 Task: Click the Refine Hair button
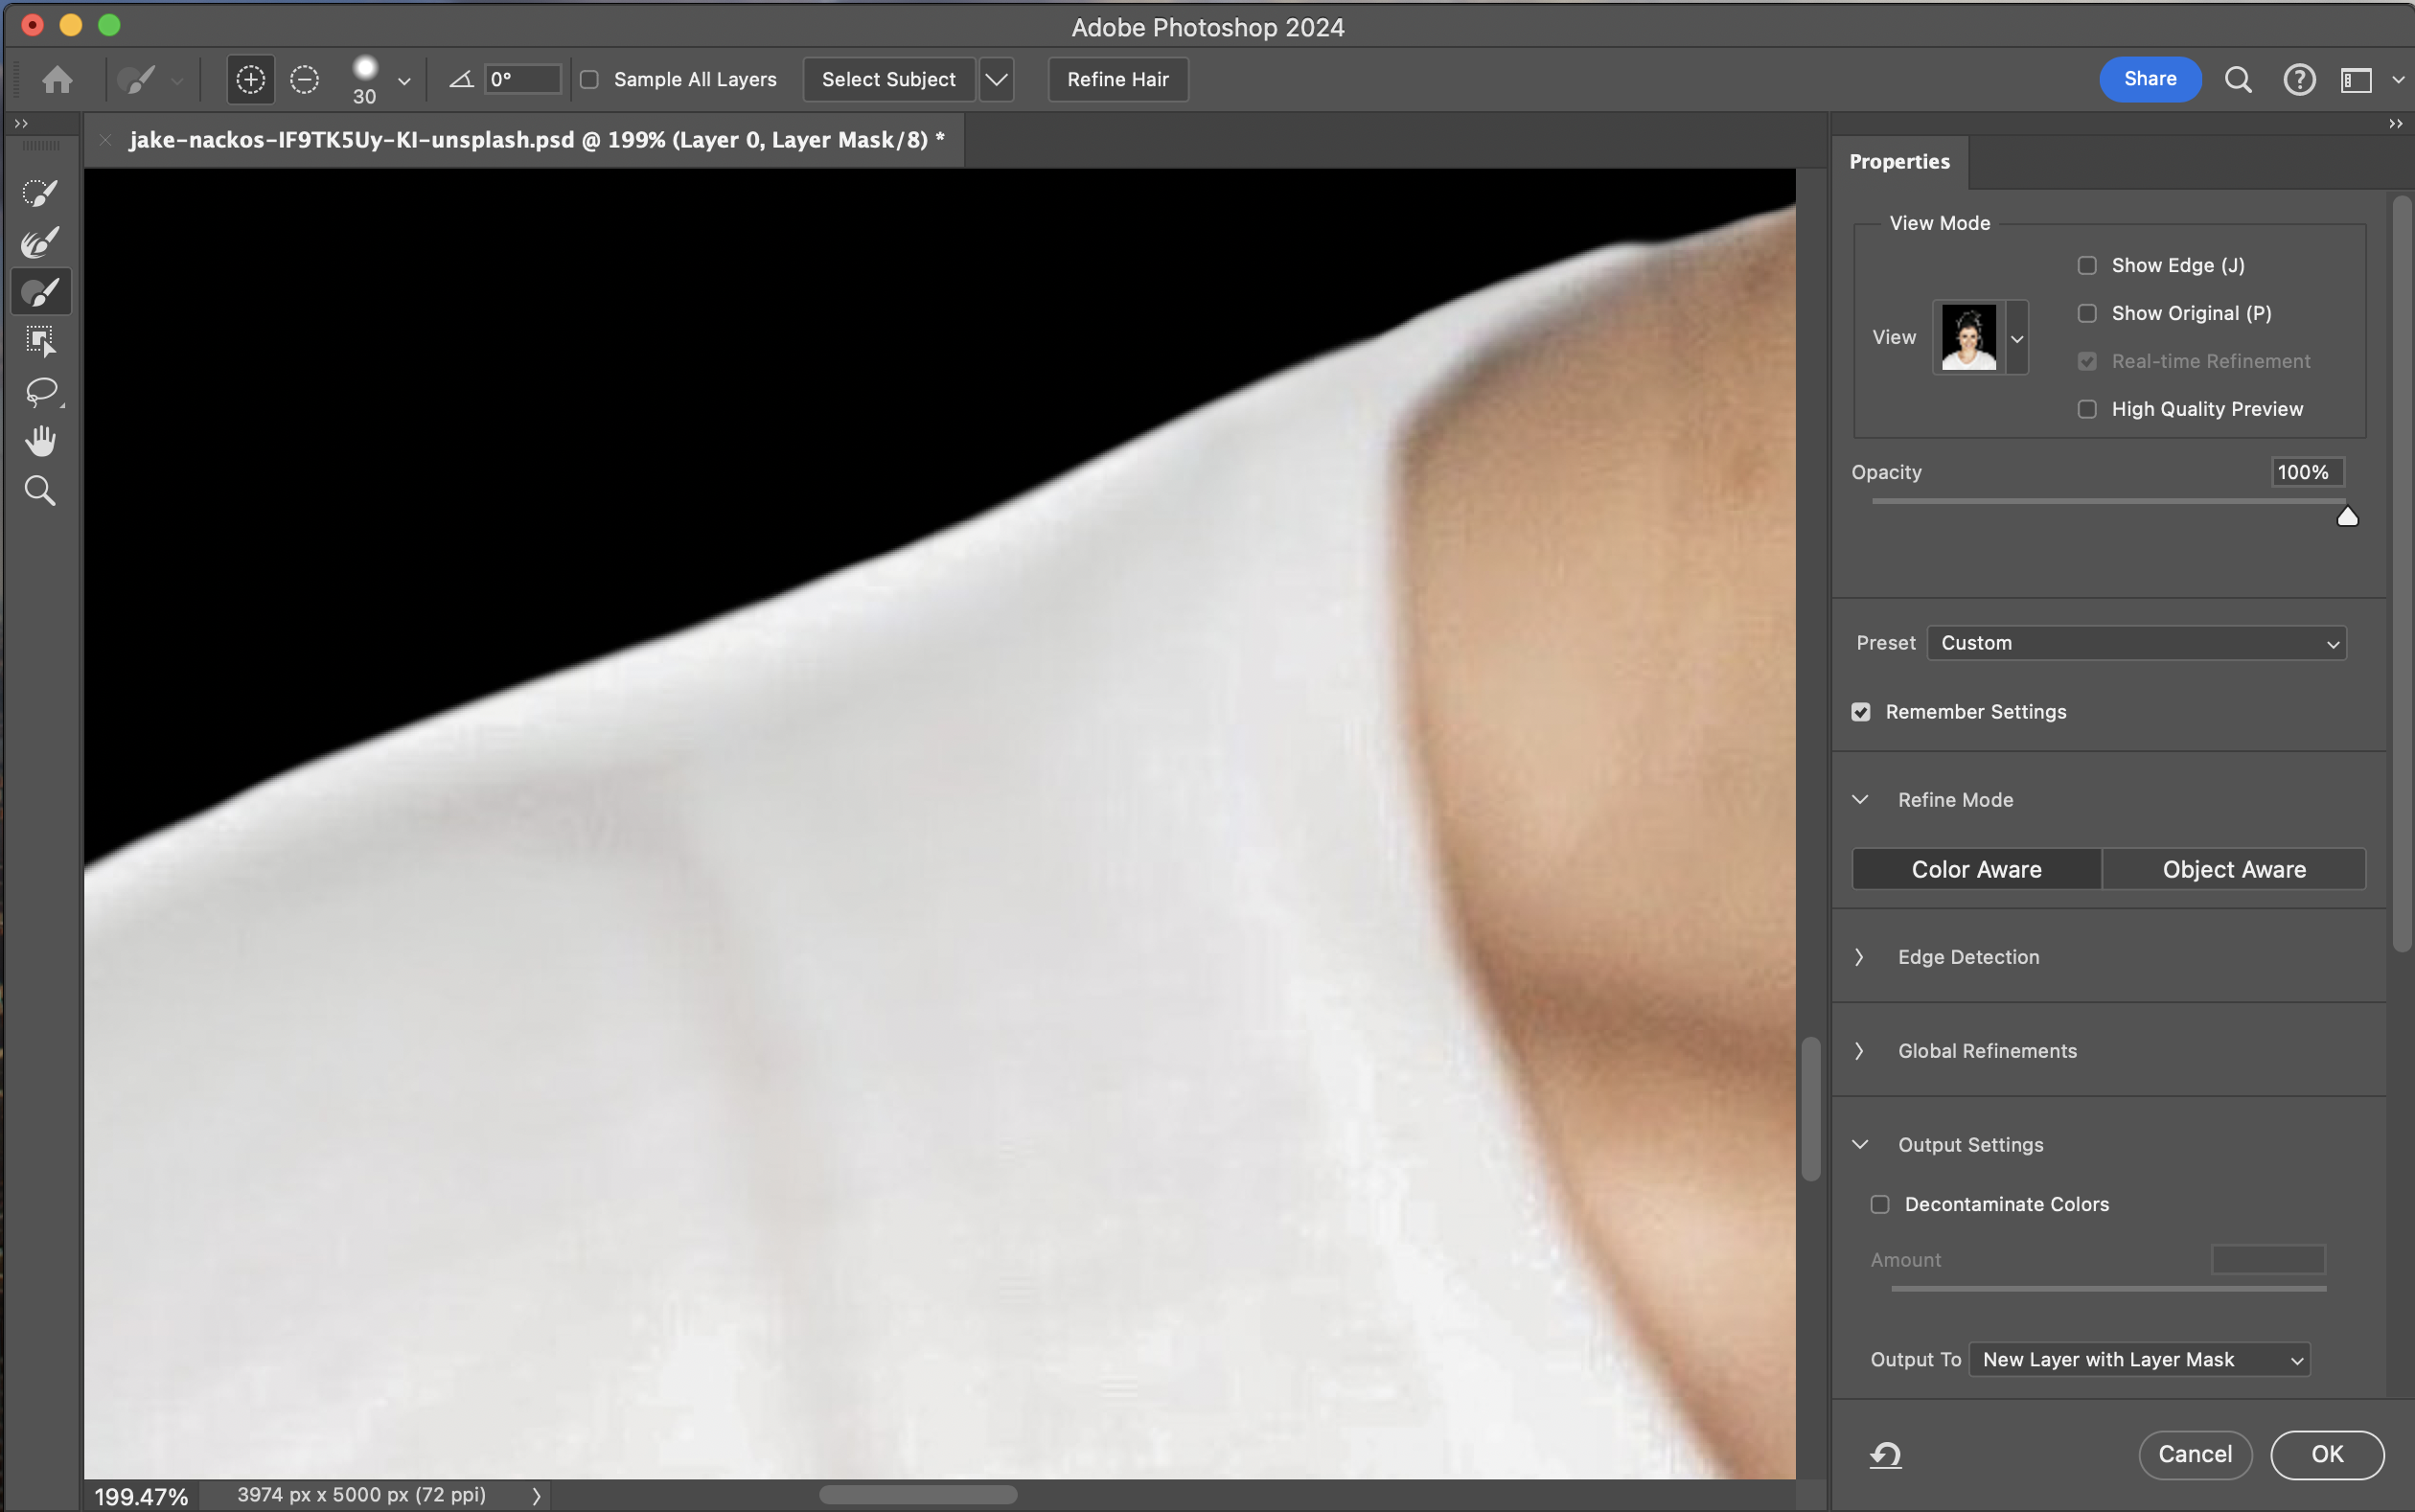(1117, 80)
